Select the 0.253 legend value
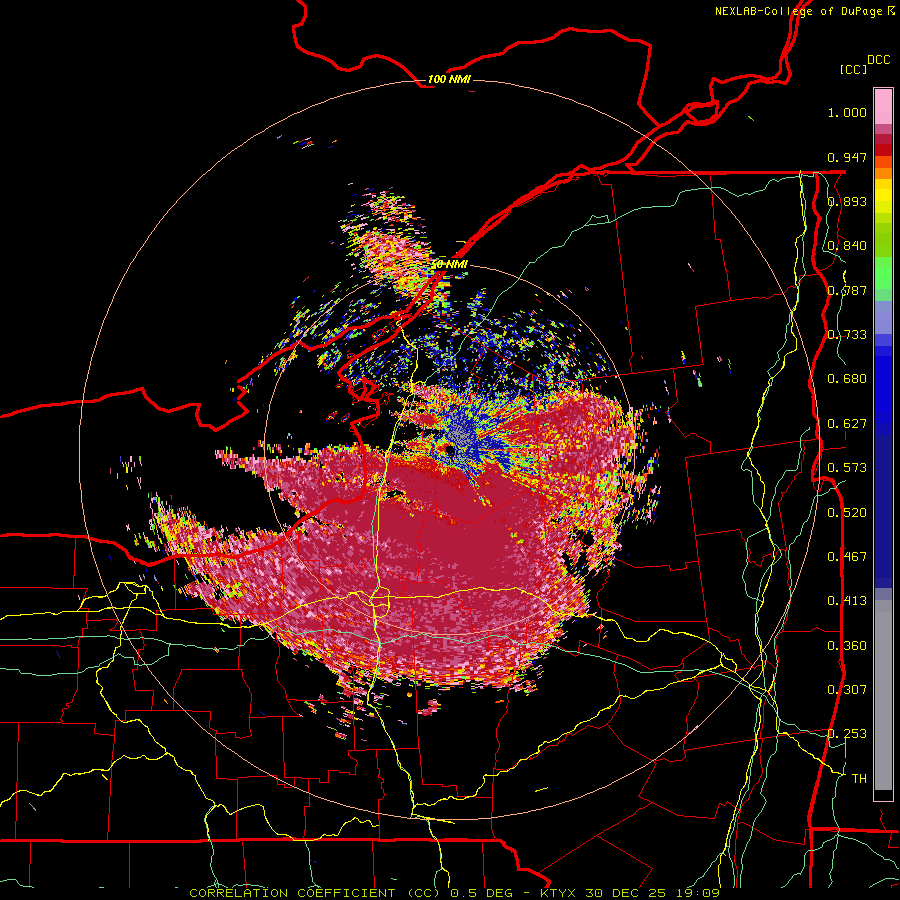Viewport: 900px width, 900px height. coord(847,734)
